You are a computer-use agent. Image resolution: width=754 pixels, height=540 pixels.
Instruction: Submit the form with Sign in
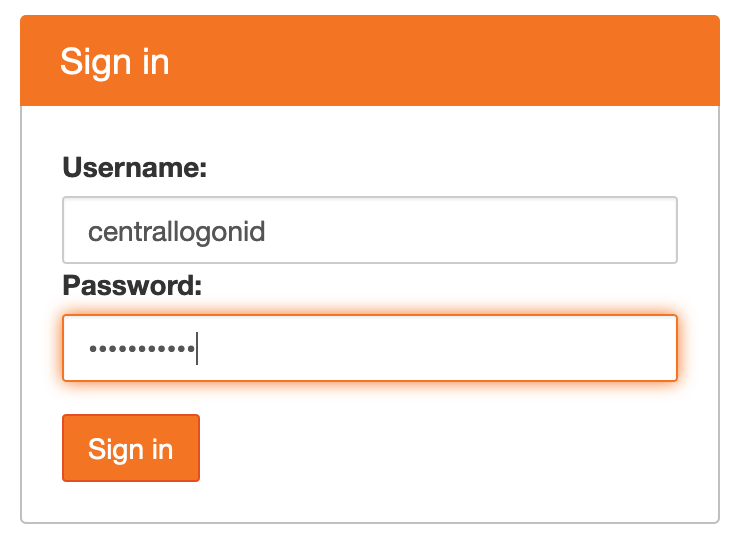pos(131,449)
